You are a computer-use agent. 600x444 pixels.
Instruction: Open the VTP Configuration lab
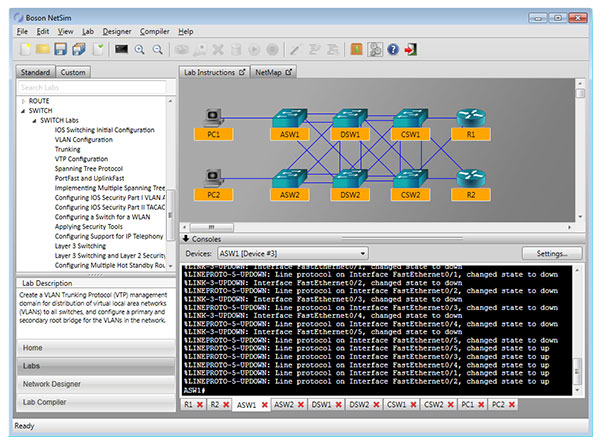coord(81,158)
